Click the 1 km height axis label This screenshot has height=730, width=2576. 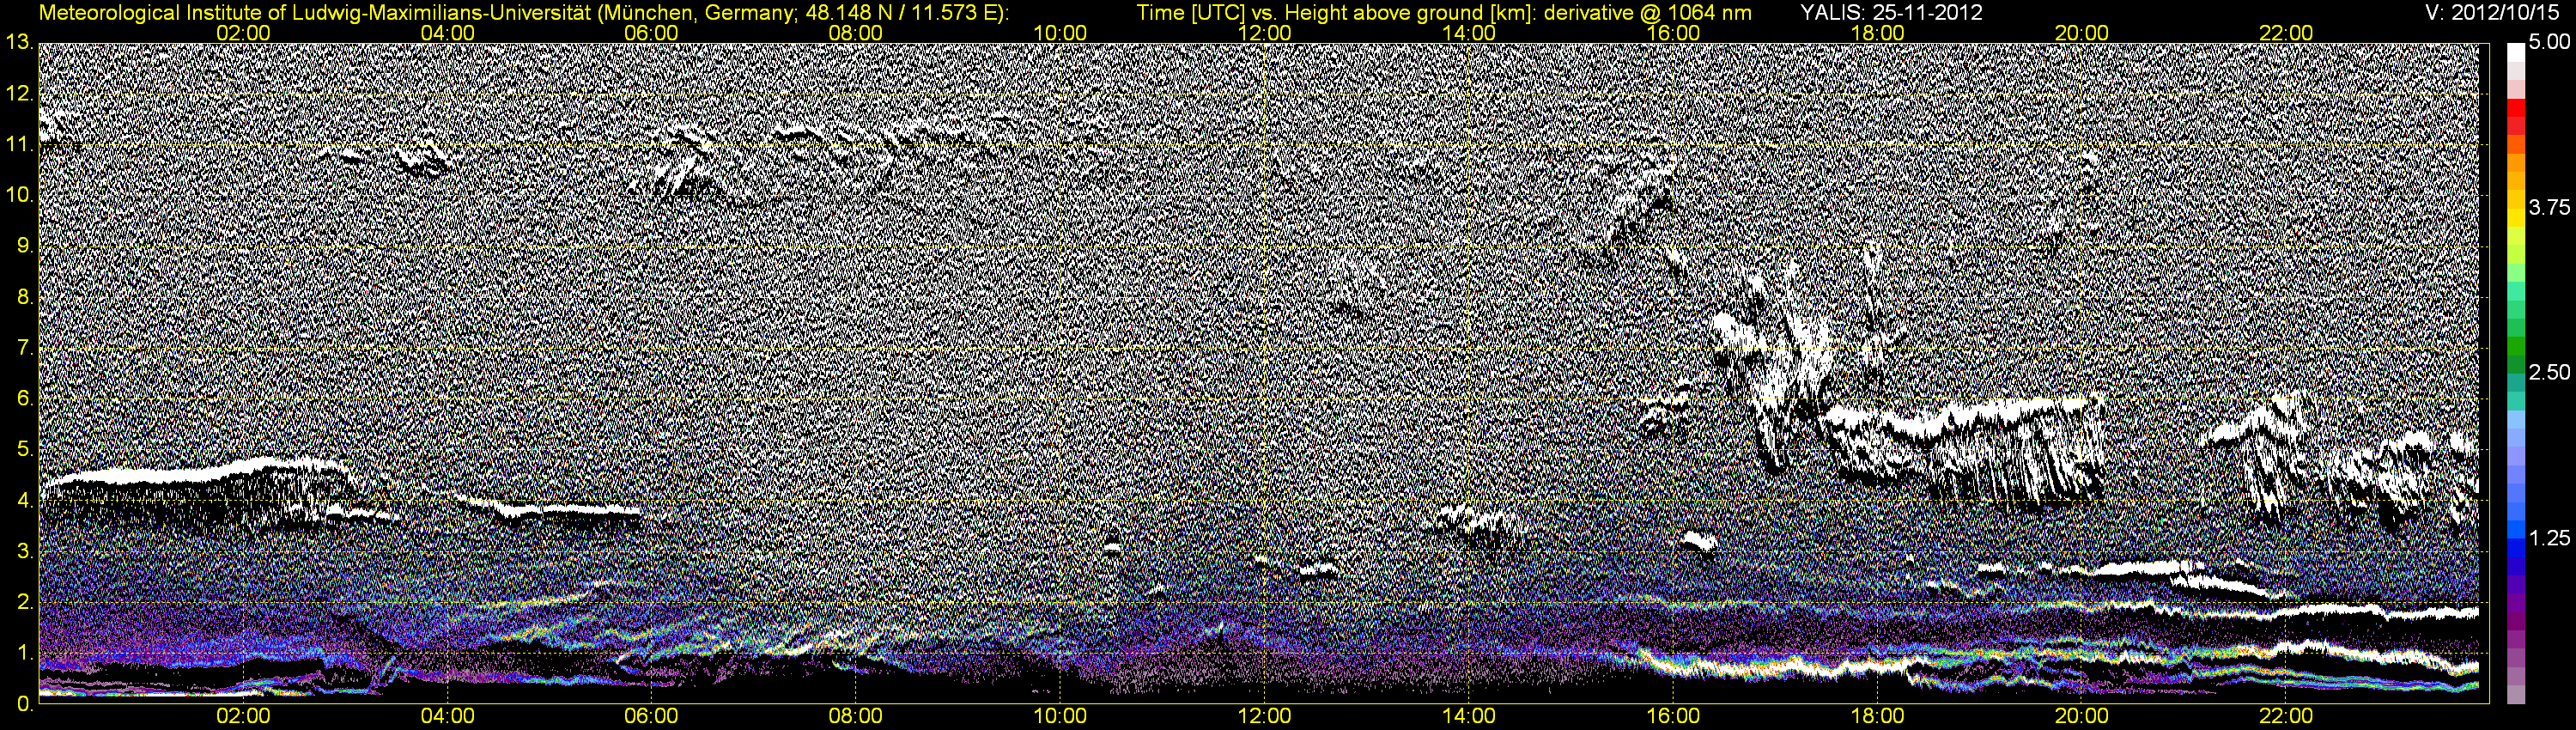[24, 654]
